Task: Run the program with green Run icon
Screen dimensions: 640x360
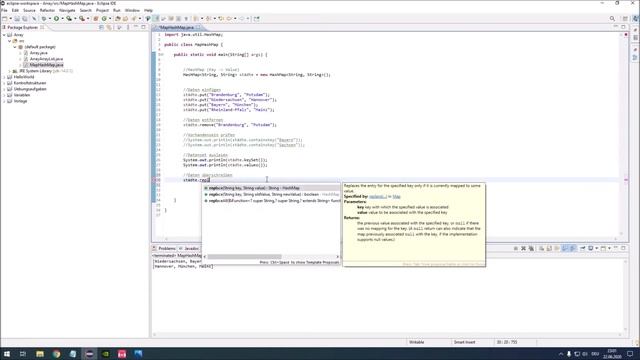Action: click(x=56, y=18)
